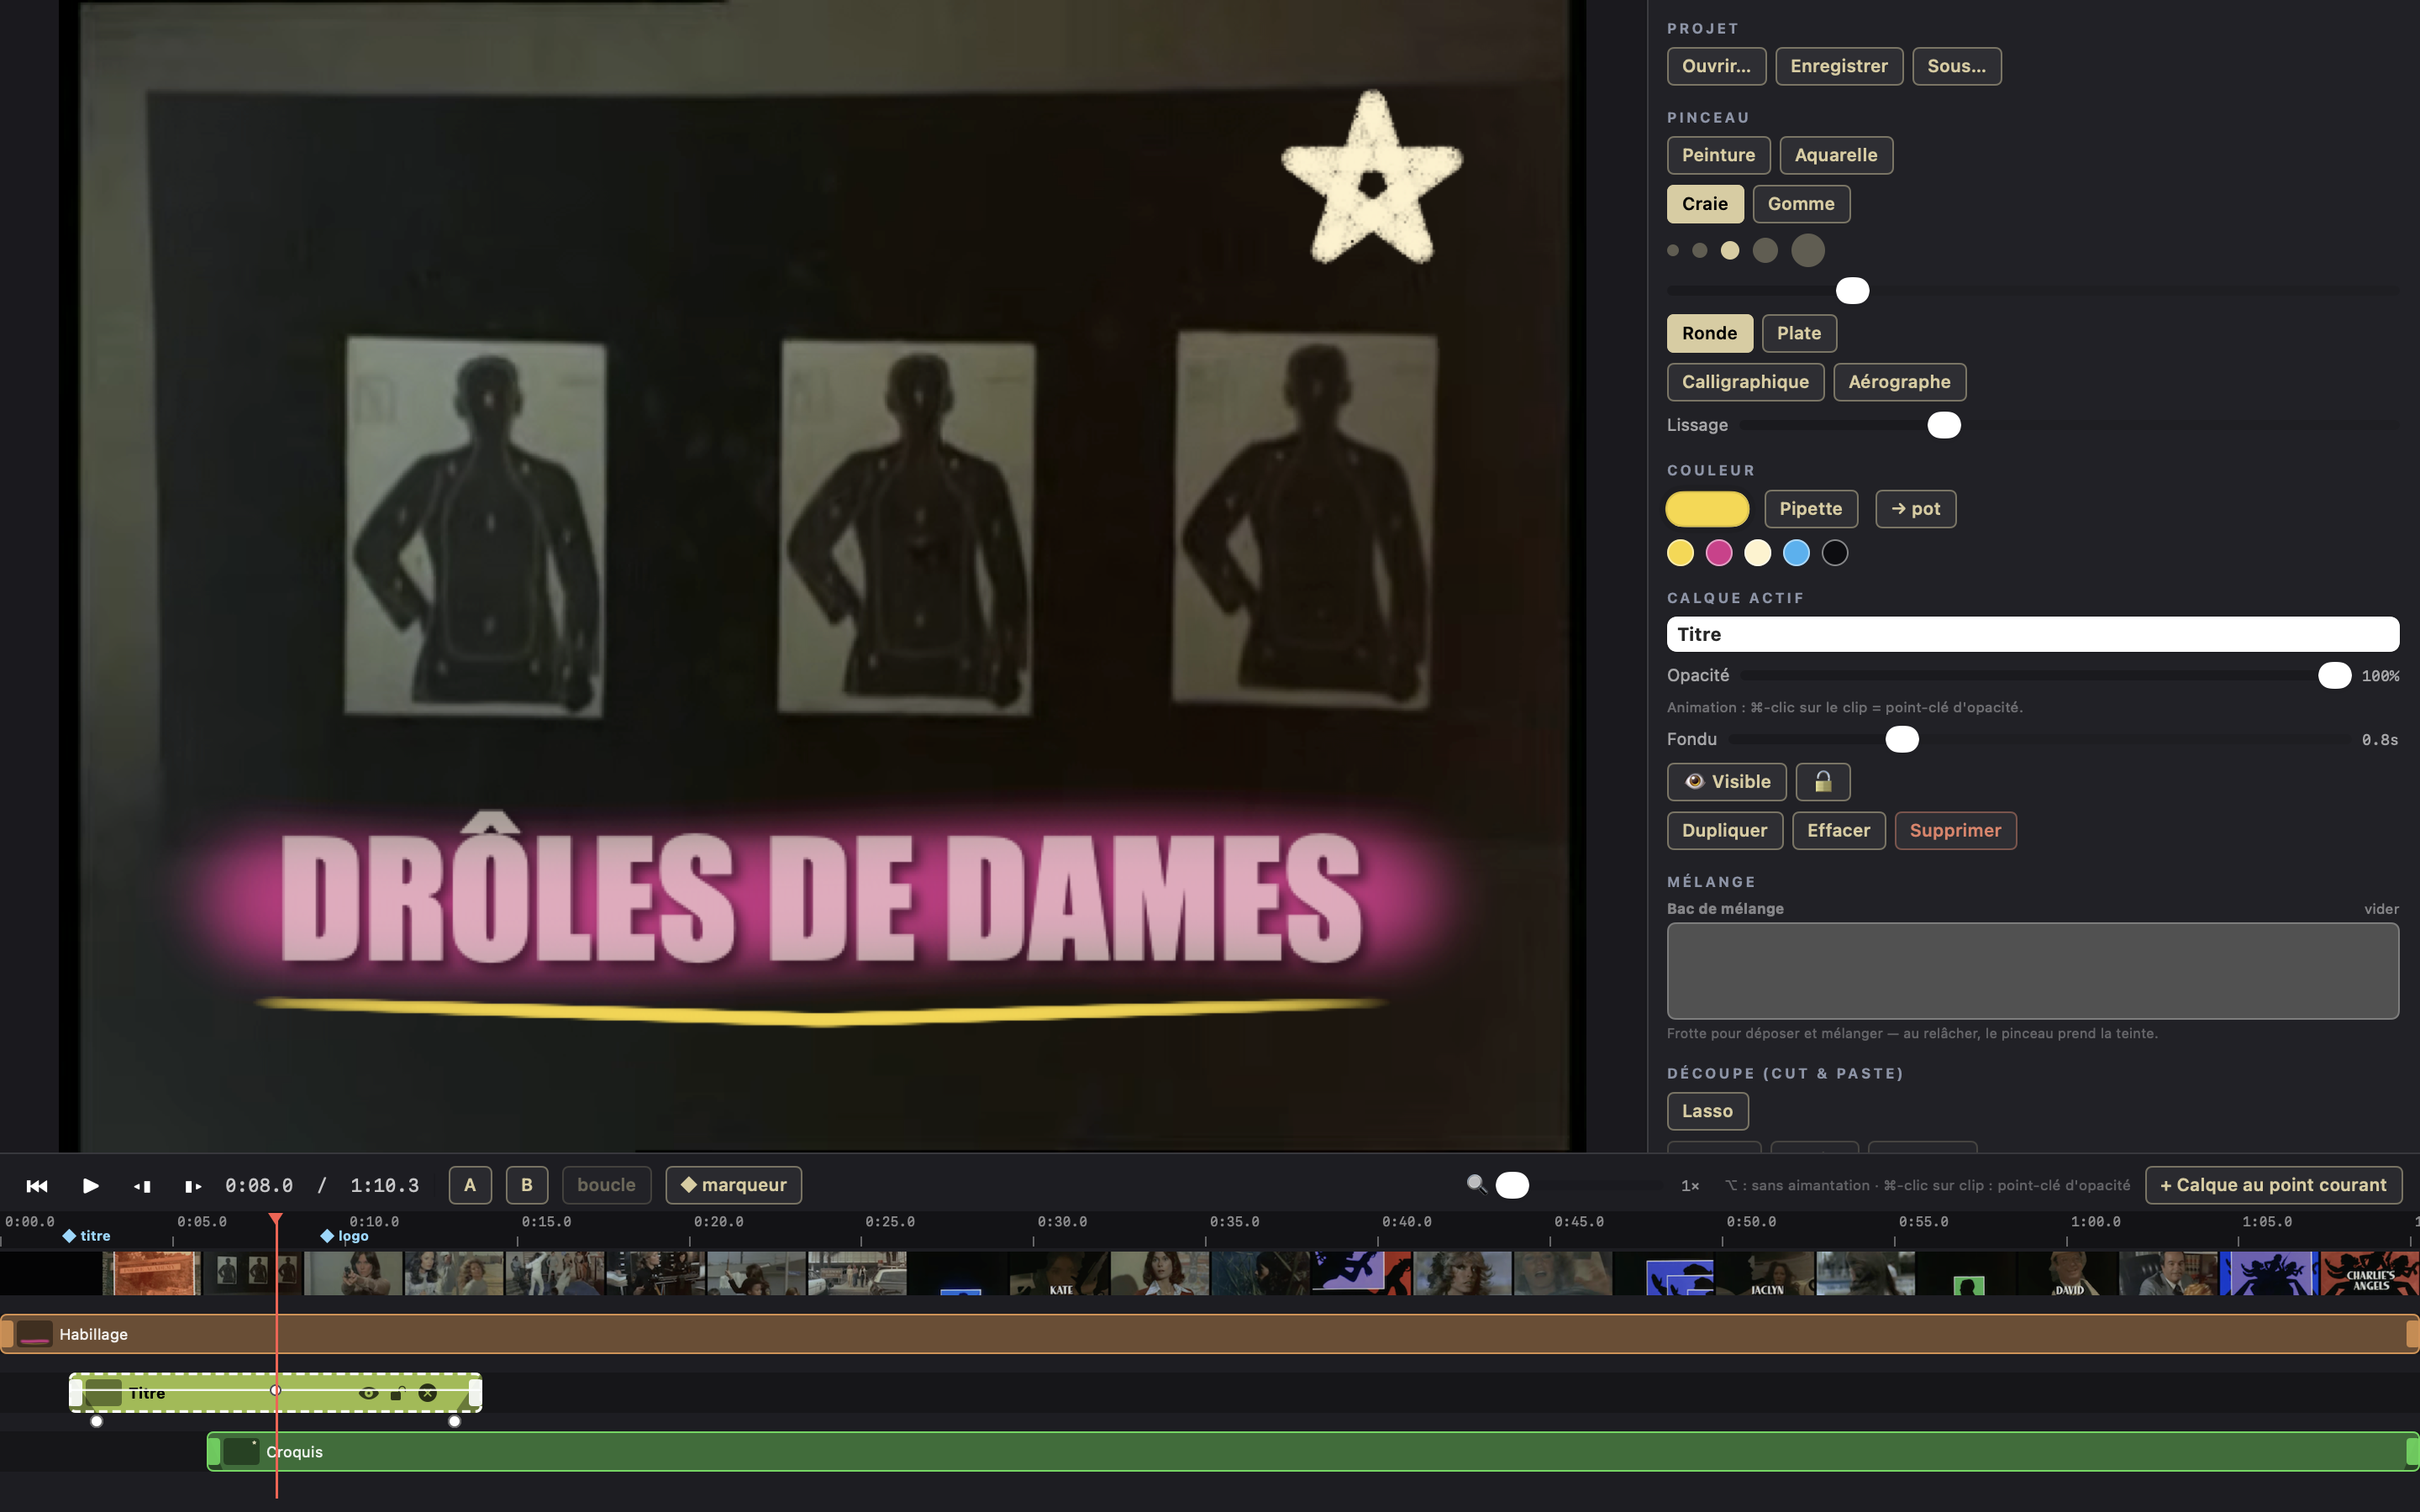Select the Peinture brush
This screenshot has width=2420, height=1512.
1718,155
